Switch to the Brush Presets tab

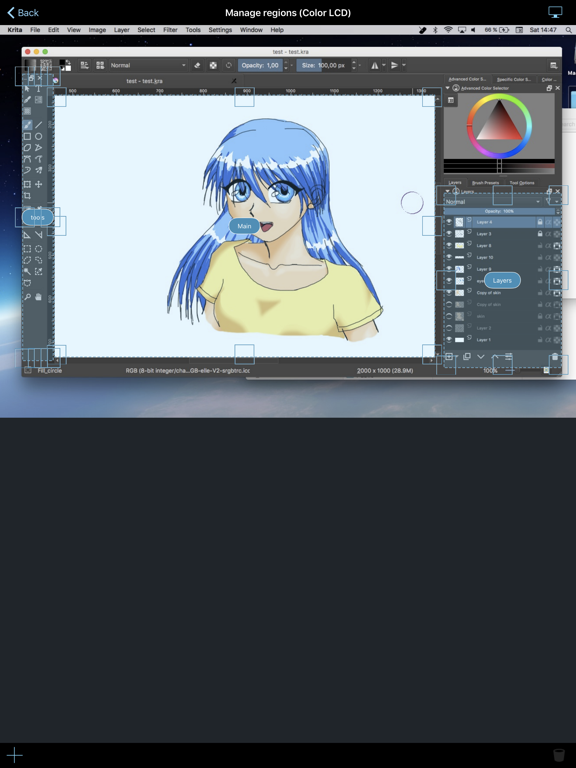pyautogui.click(x=485, y=183)
